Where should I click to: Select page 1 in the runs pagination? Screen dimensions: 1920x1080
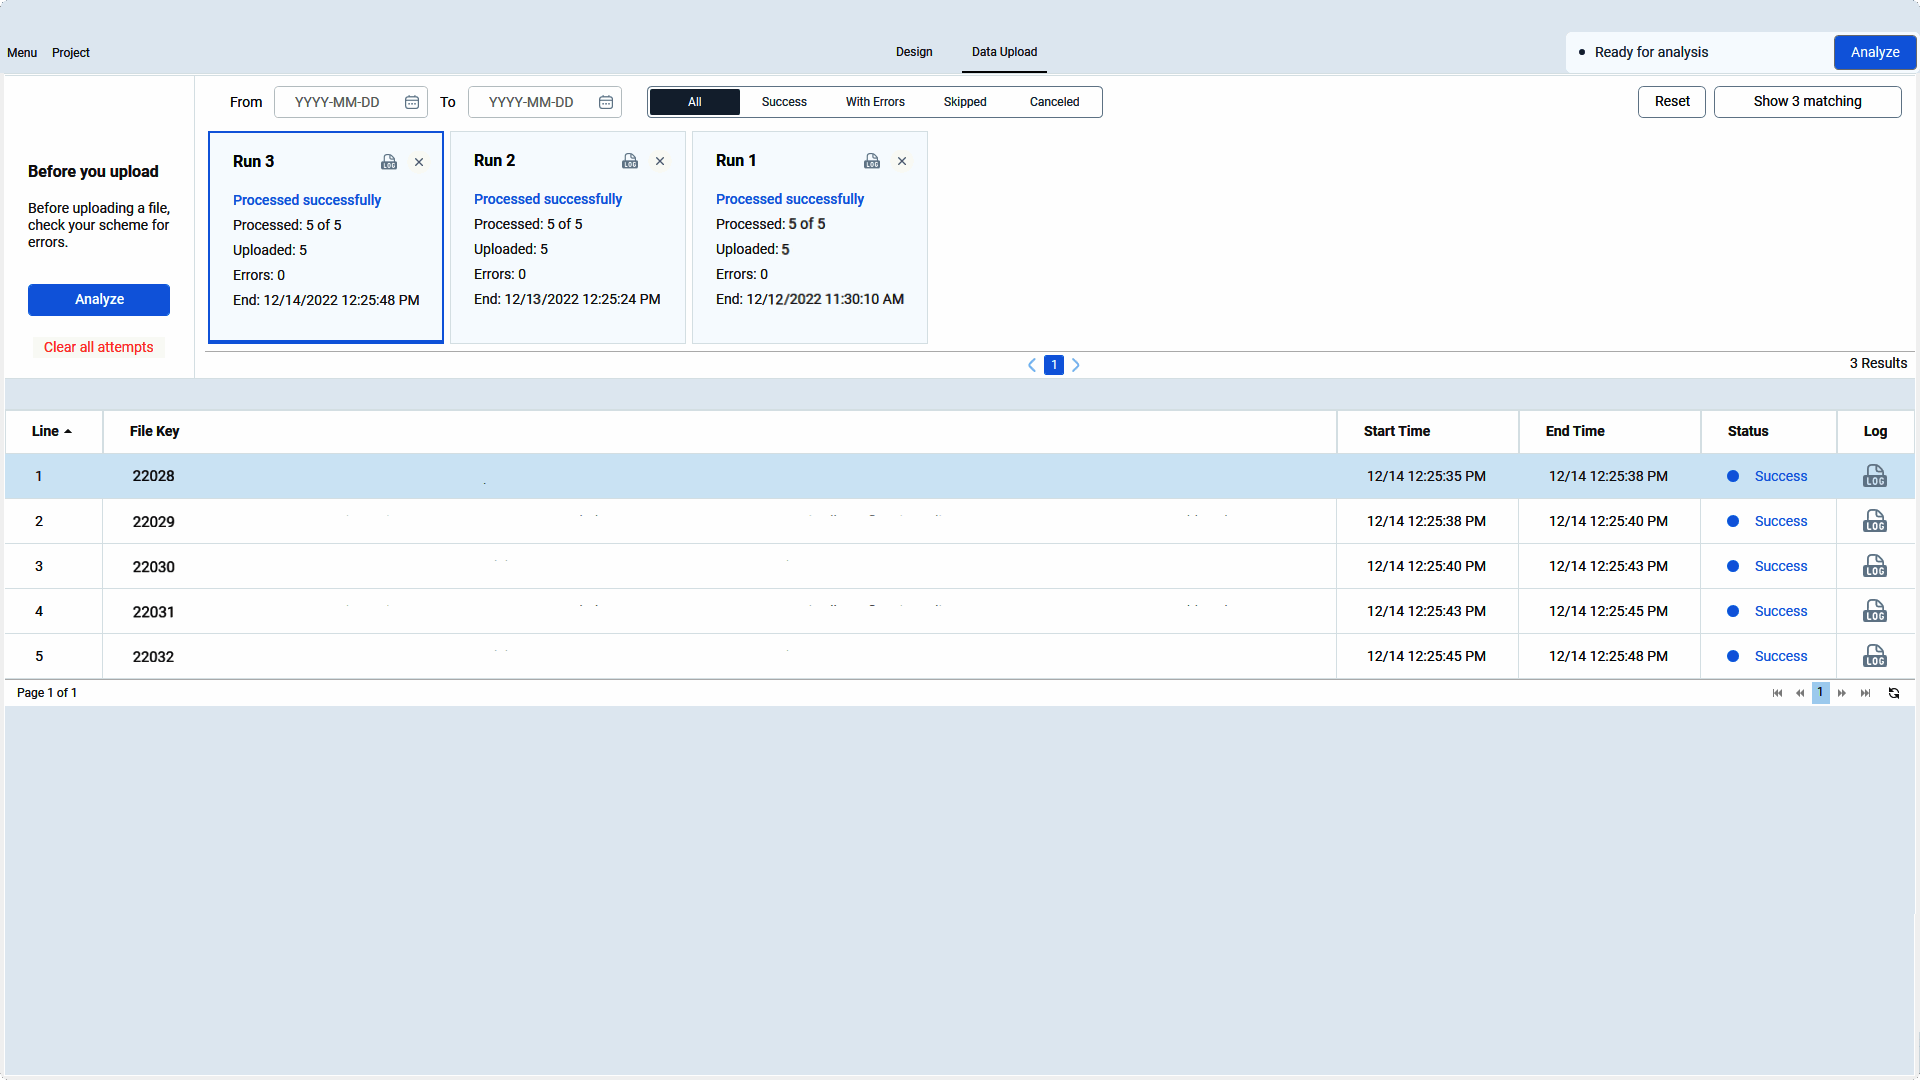click(1053, 365)
